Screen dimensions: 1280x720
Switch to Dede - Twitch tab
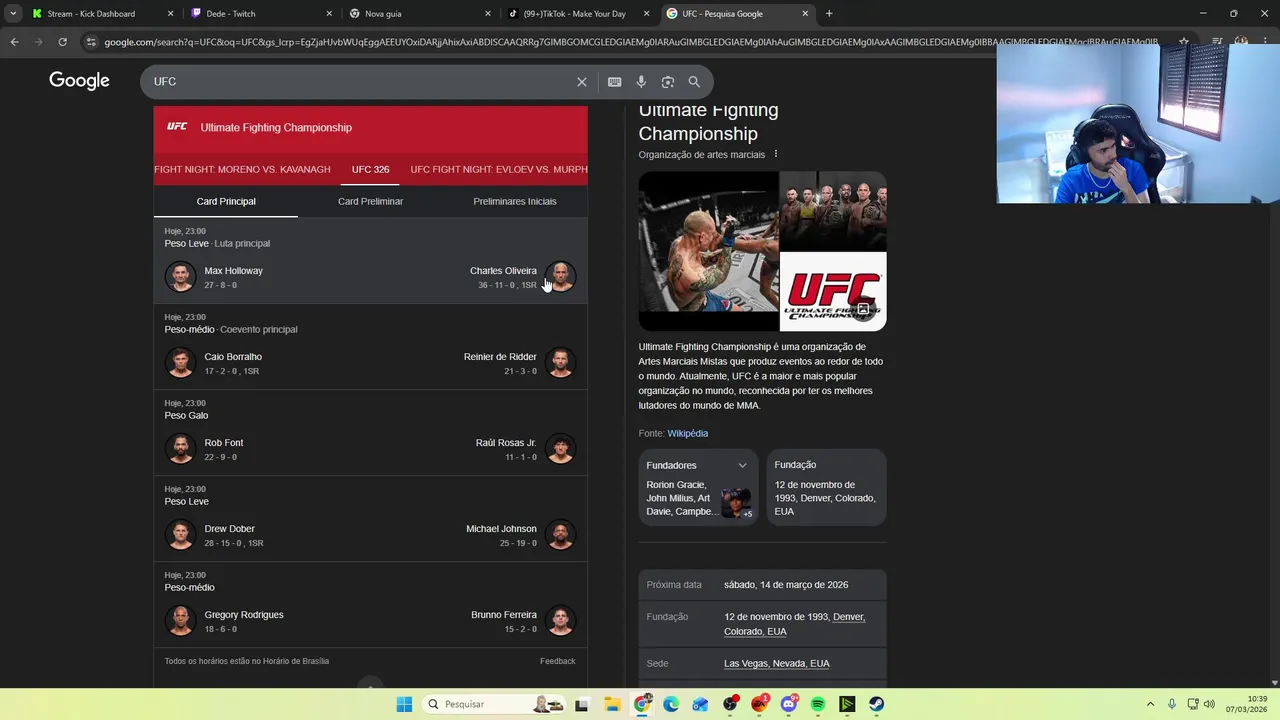tap(262, 14)
